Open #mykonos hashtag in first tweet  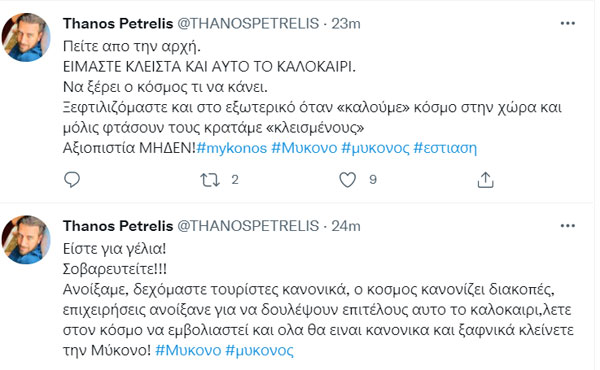point(232,148)
